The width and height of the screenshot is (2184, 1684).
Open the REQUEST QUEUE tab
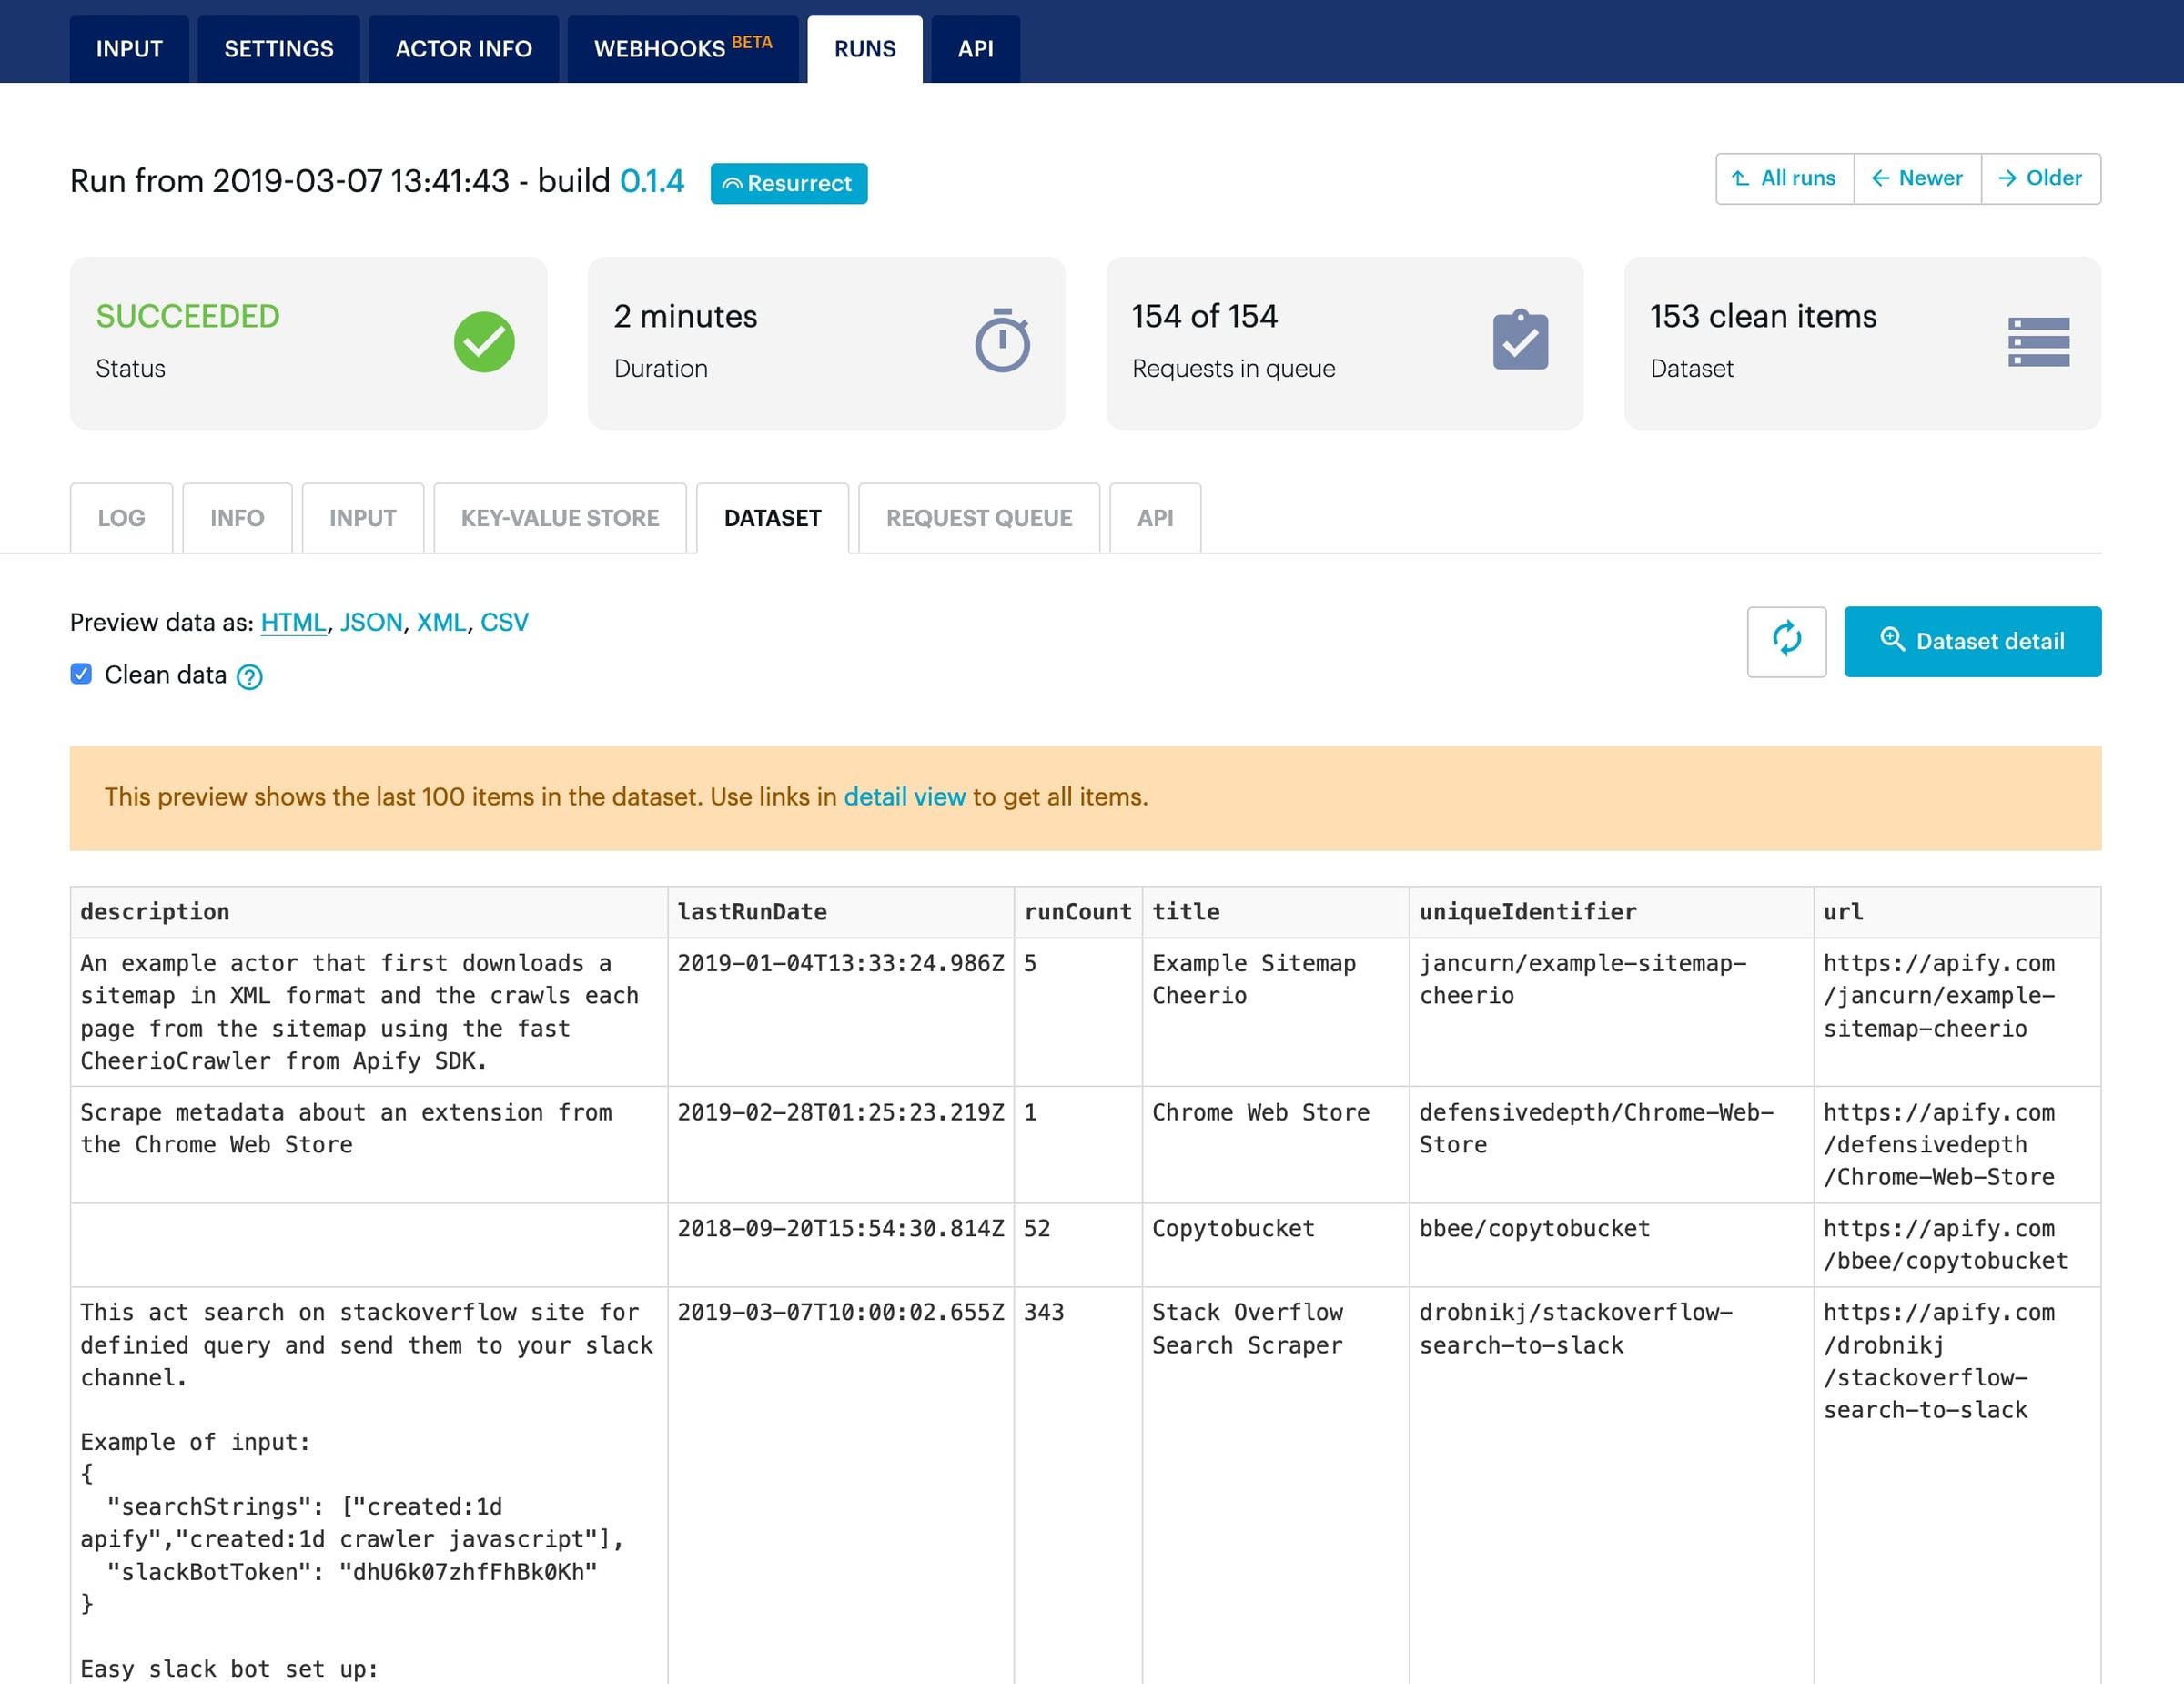978,518
